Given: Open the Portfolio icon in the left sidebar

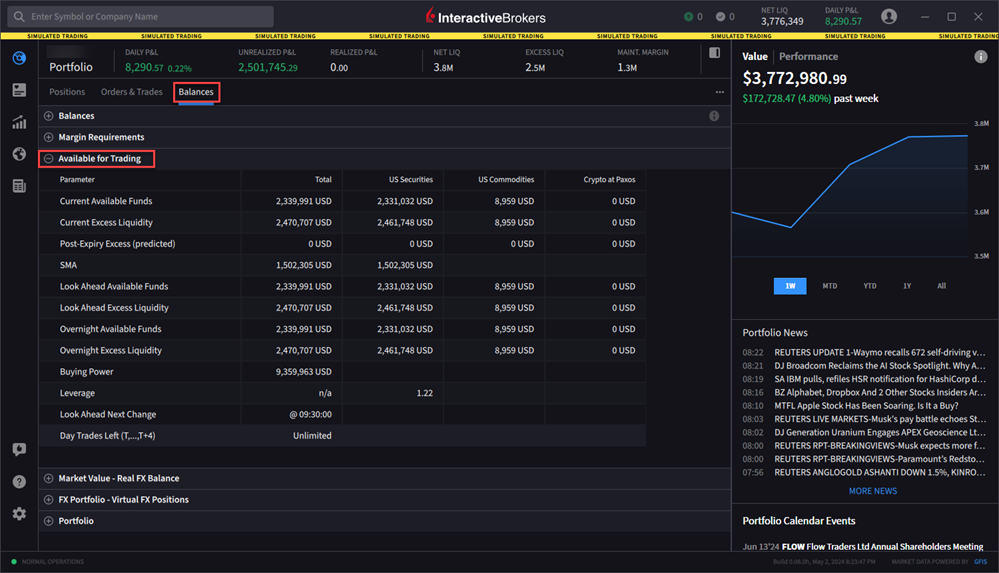Looking at the screenshot, I should tap(19, 58).
